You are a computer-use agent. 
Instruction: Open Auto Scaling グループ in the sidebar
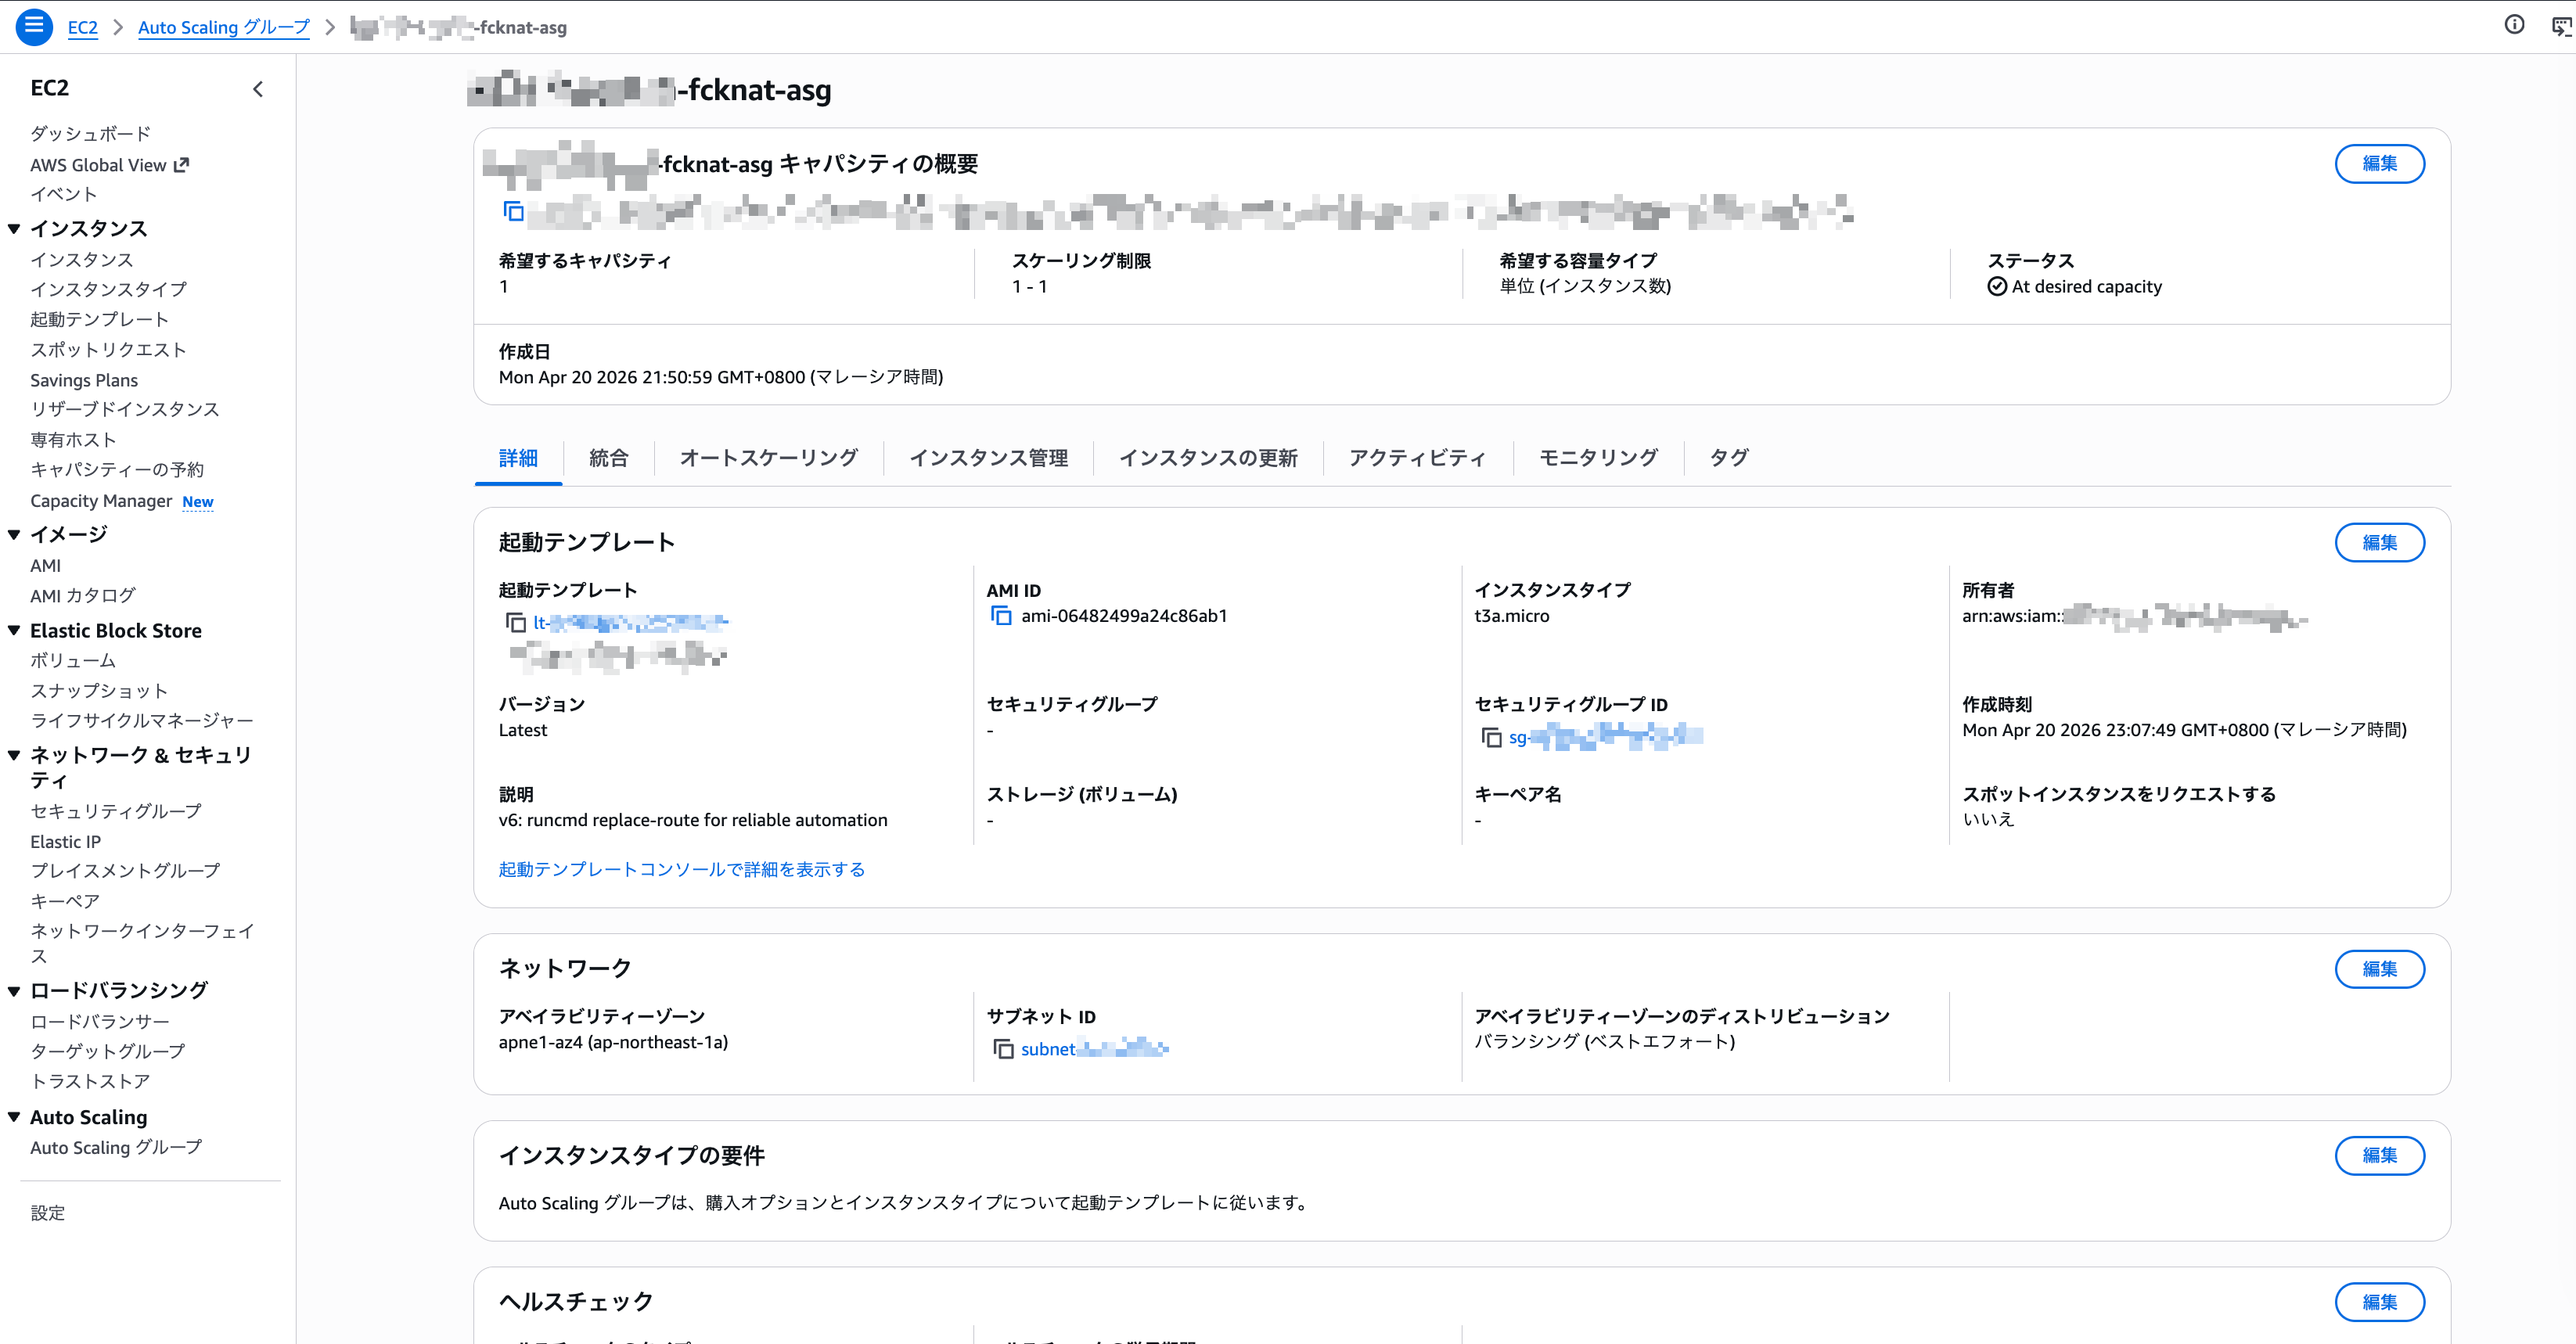click(x=116, y=1148)
